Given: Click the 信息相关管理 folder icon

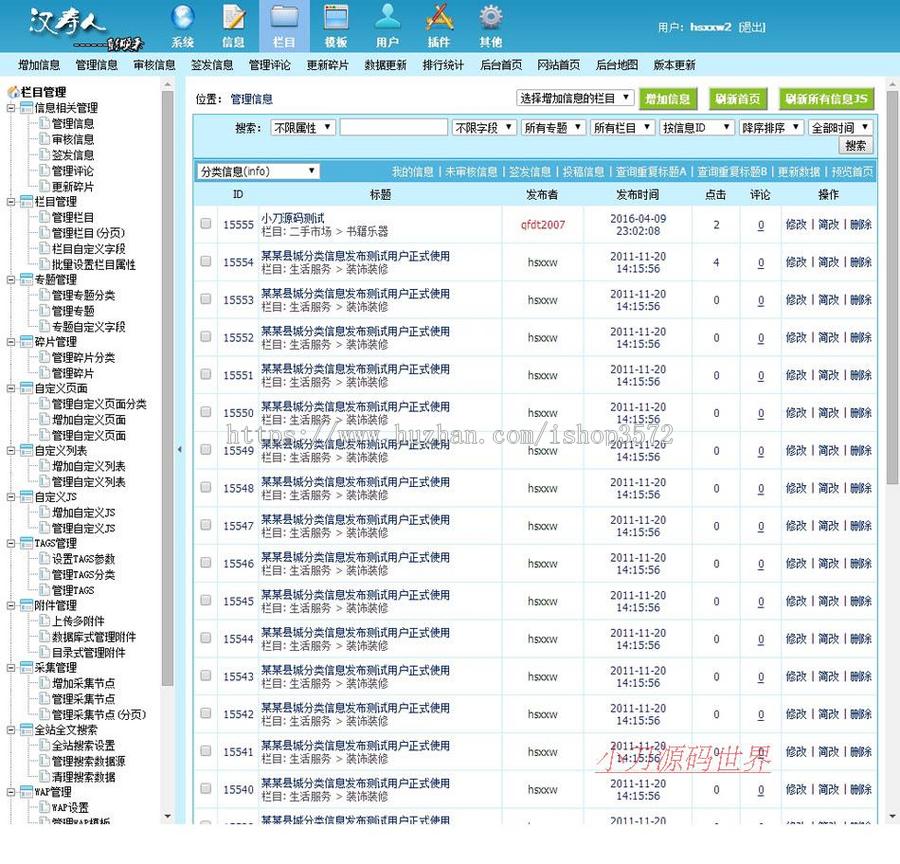Looking at the screenshot, I should [x=26, y=108].
